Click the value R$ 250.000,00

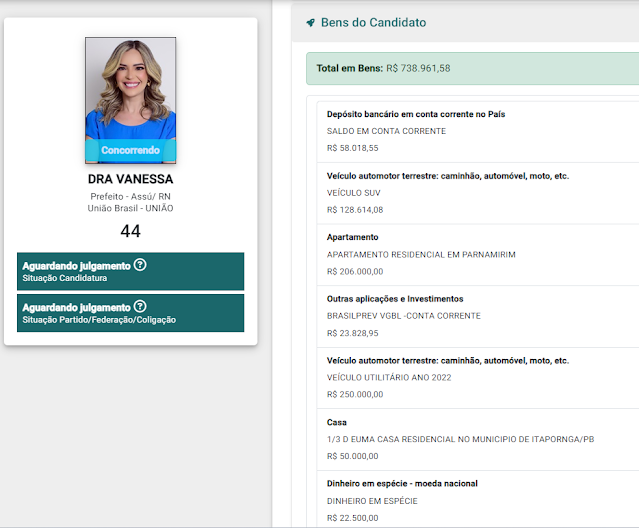355,394
